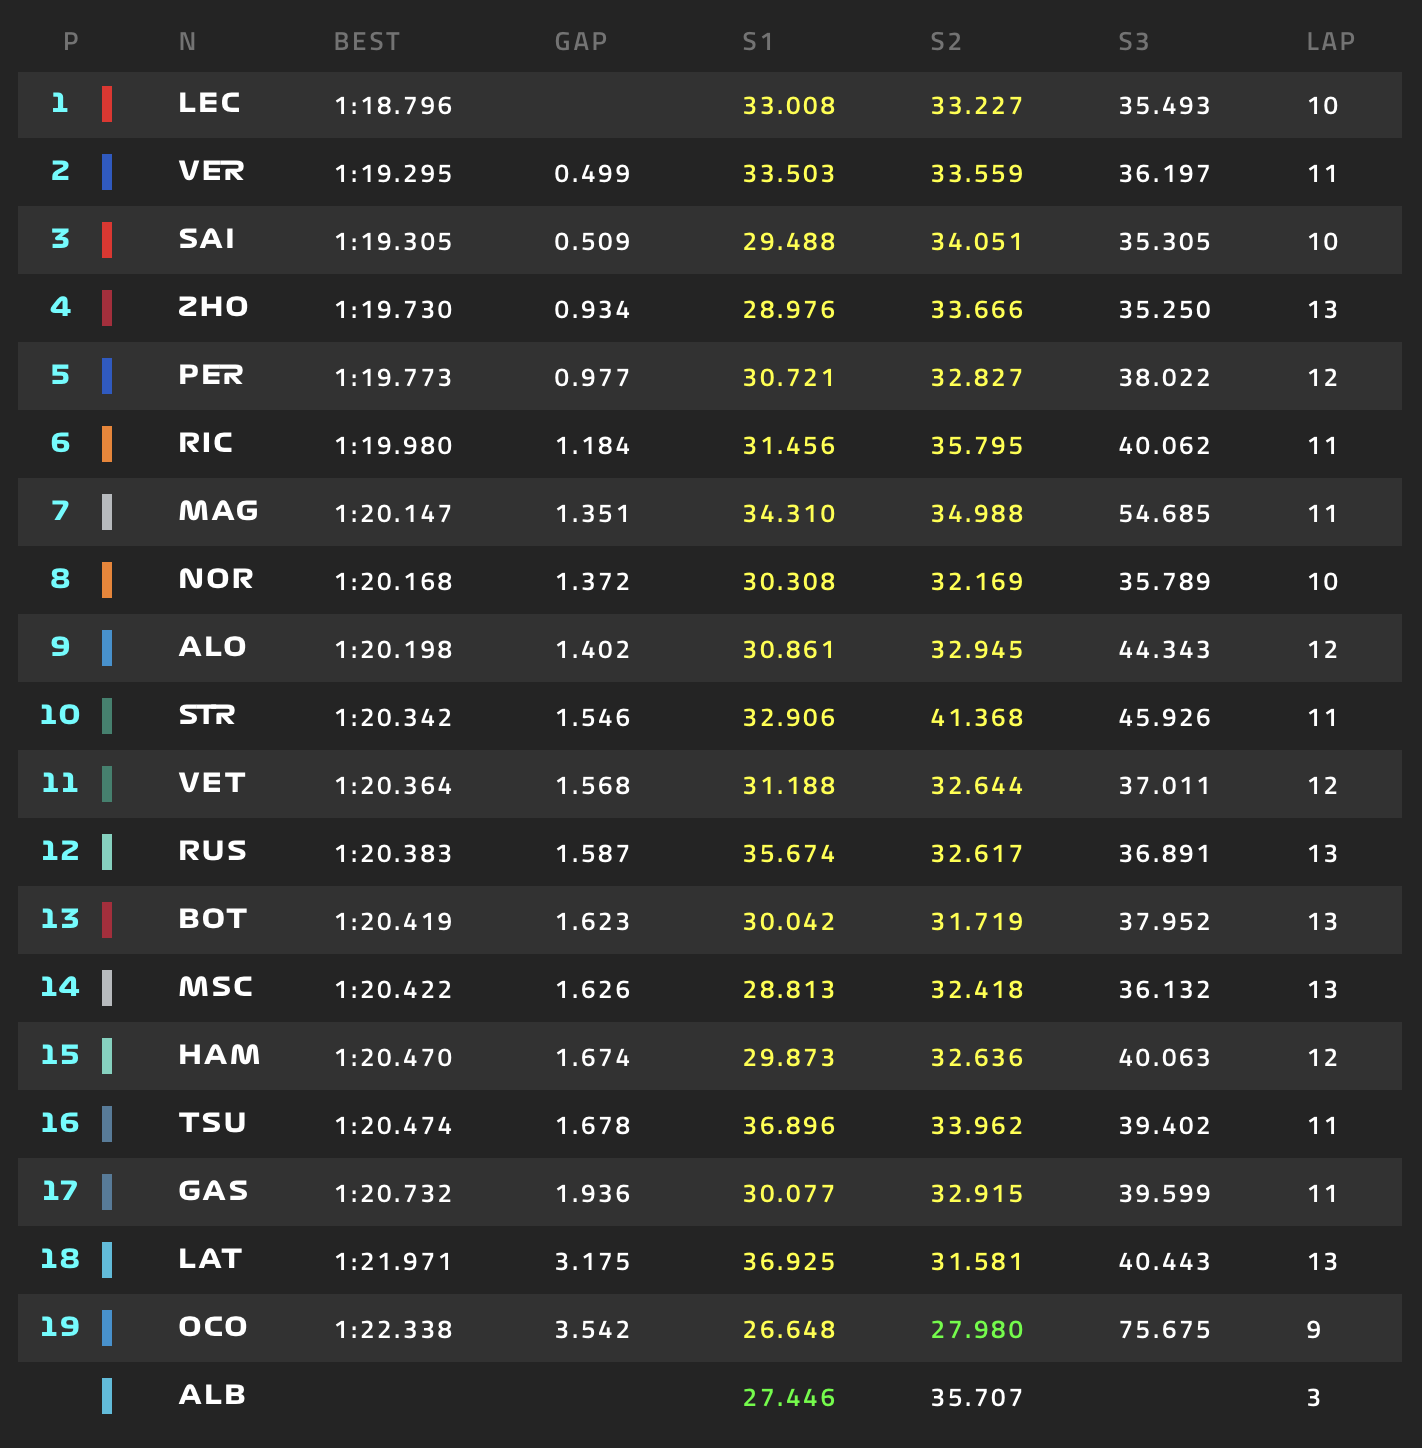1422x1448 pixels.
Task: Click the orange team color bar beside RIC
Action: 107,444
